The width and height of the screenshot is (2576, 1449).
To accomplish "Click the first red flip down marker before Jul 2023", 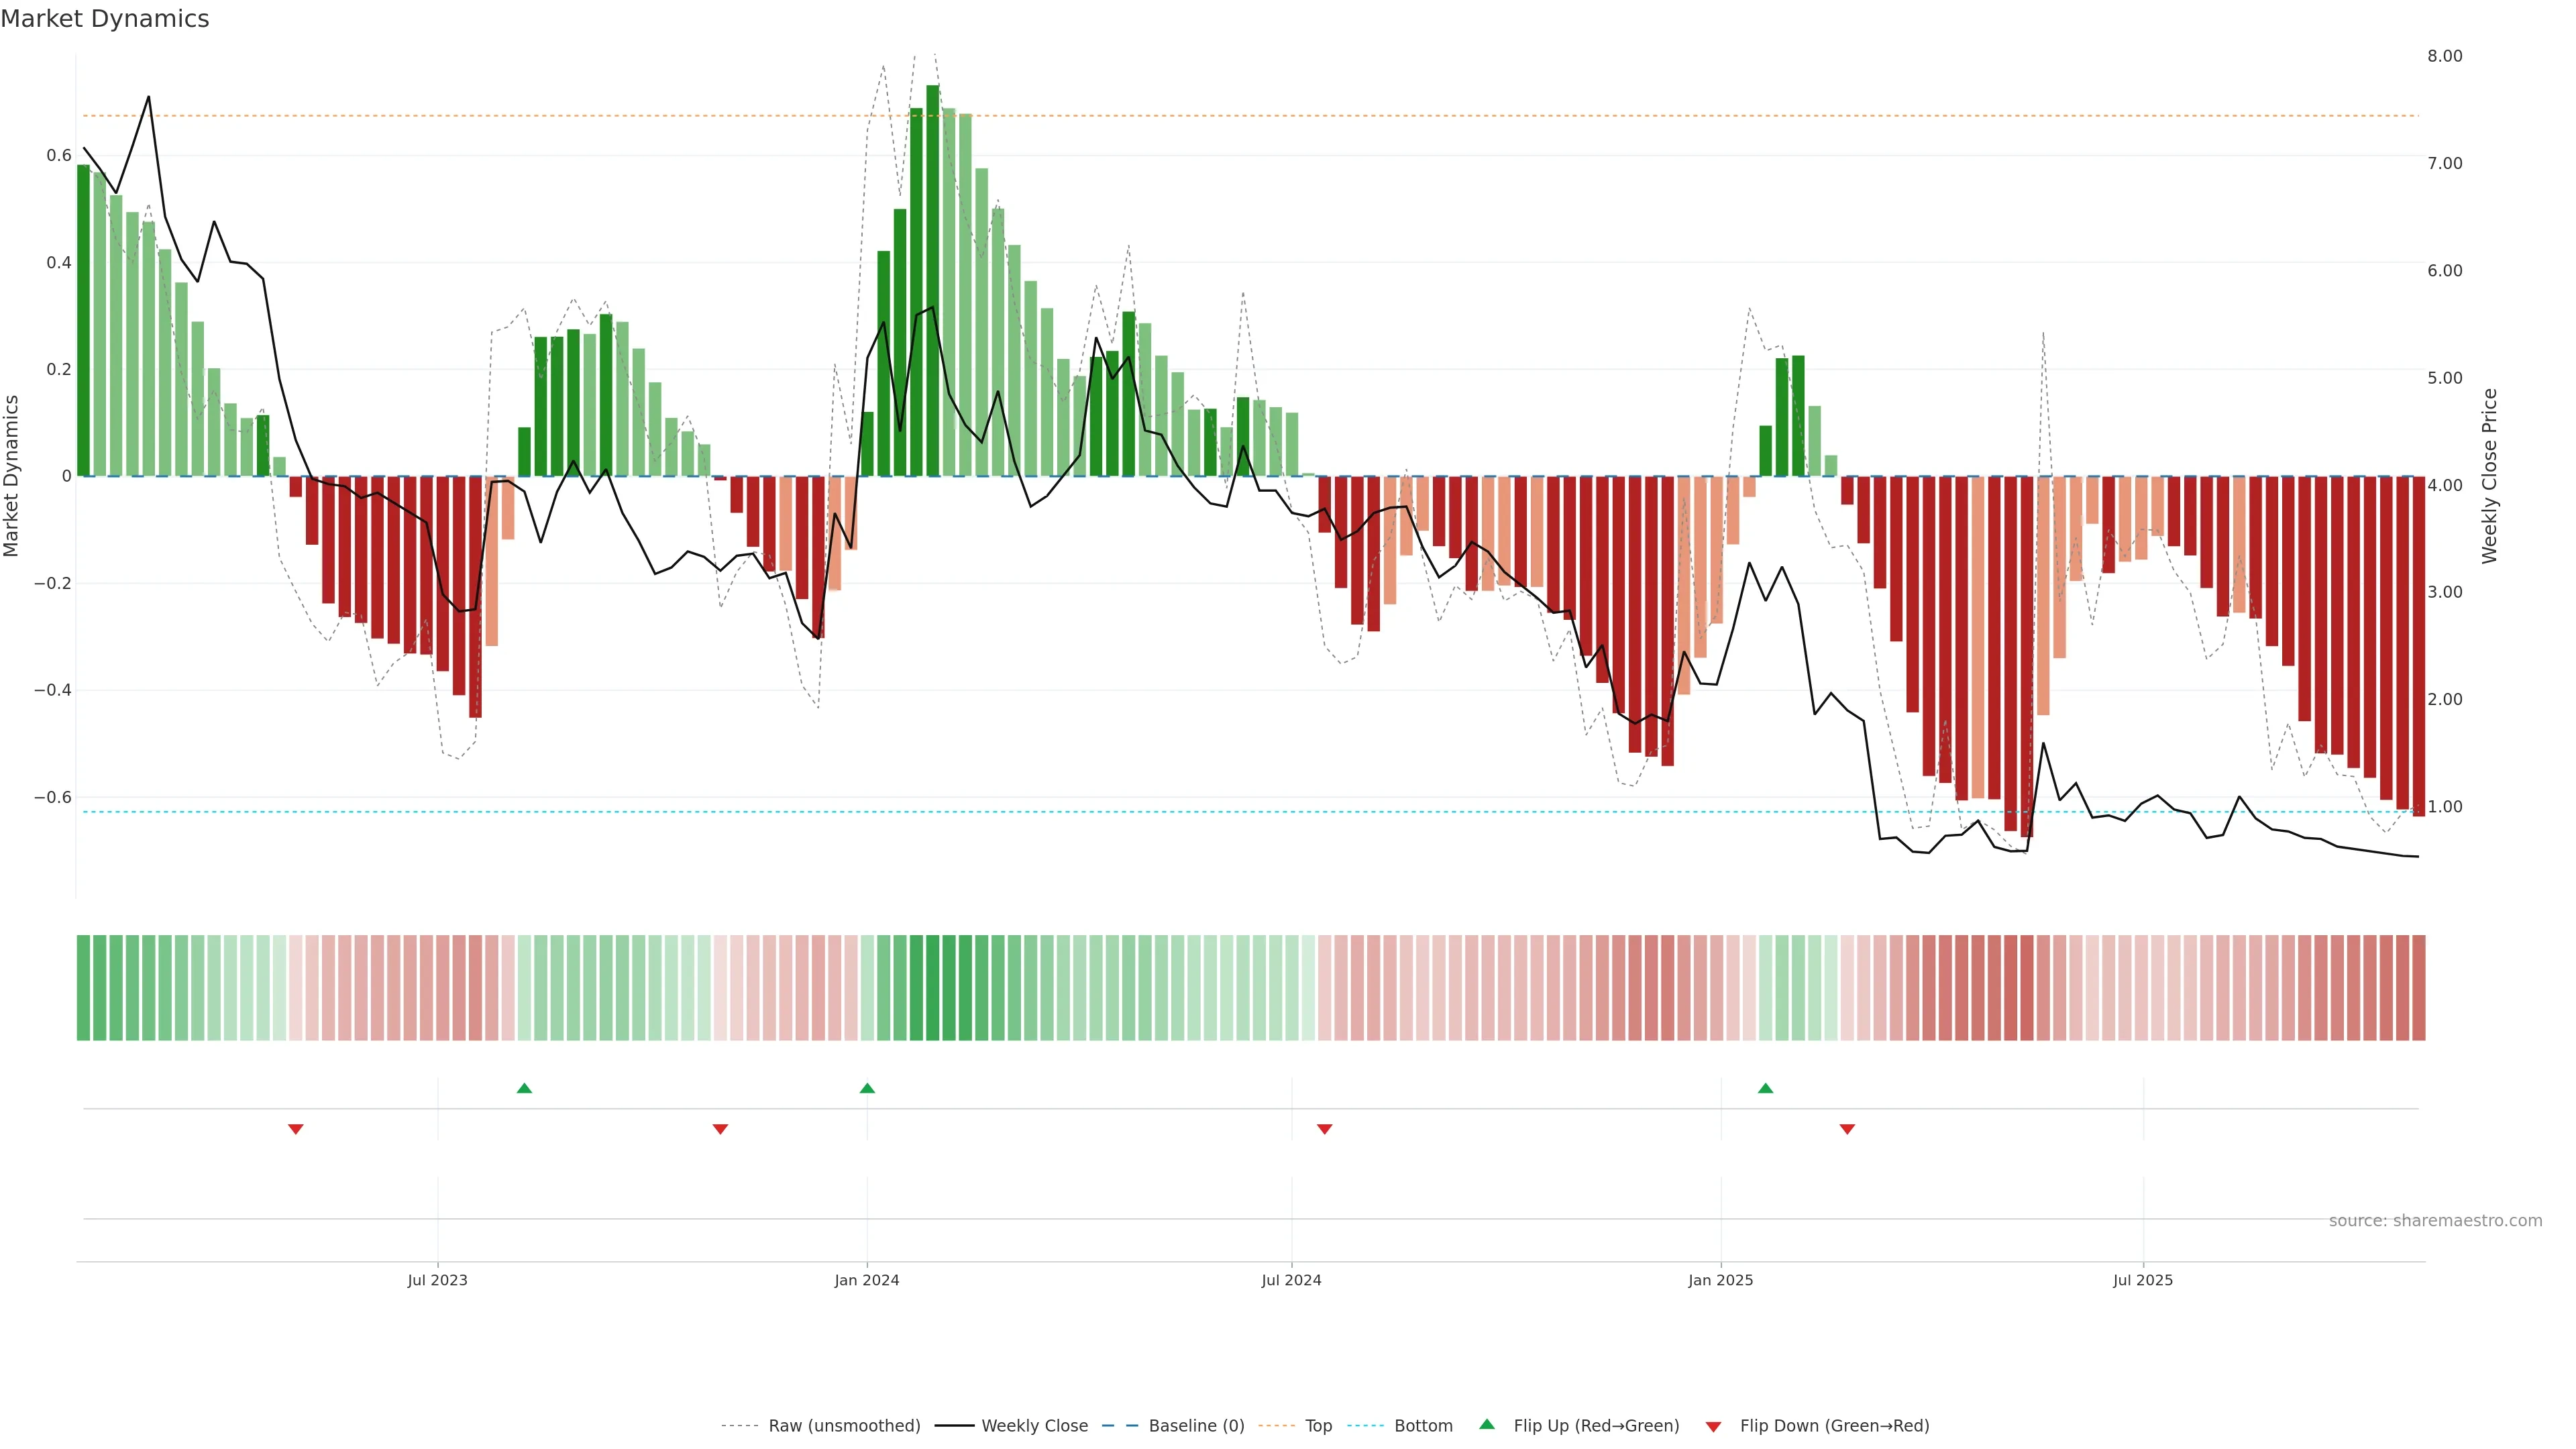I will tap(295, 1129).
